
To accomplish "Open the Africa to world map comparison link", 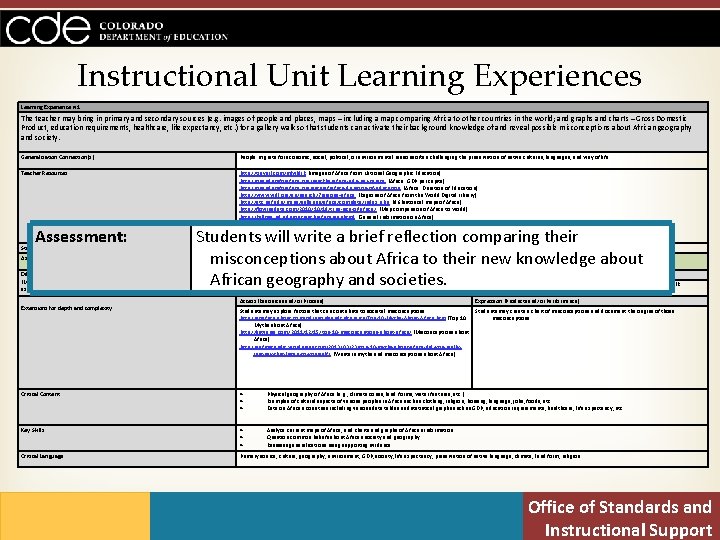I will click(308, 209).
